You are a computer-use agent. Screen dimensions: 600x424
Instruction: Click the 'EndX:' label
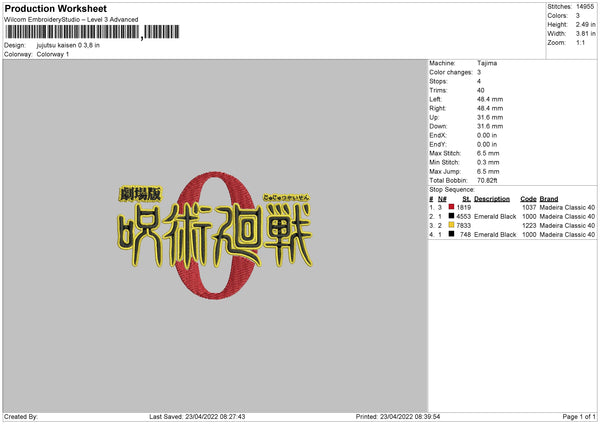[x=438, y=135]
